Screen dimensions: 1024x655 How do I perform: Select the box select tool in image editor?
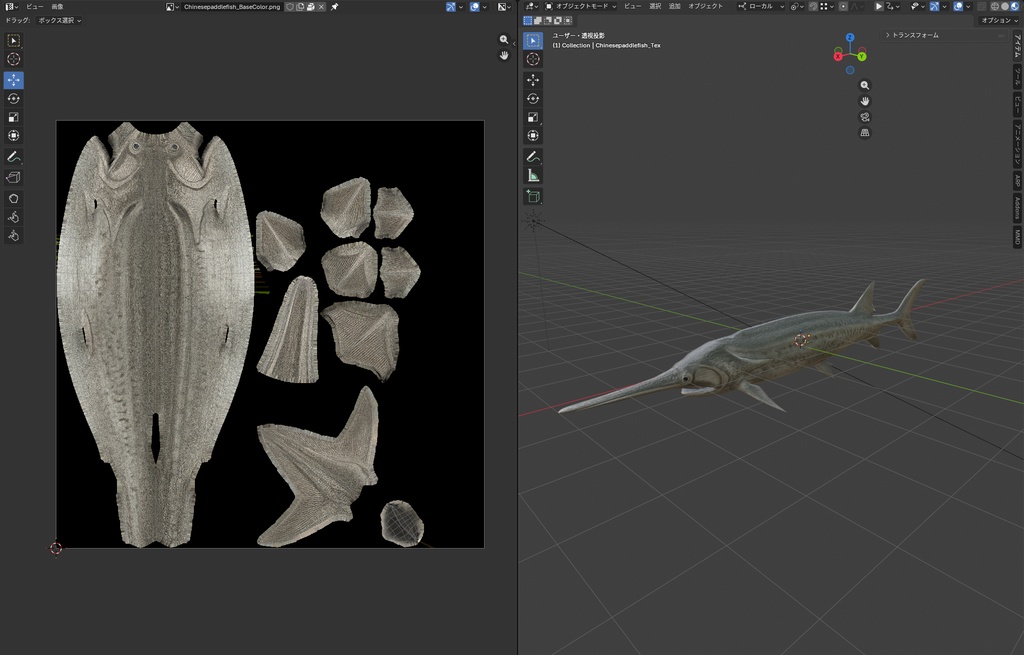pos(13,40)
